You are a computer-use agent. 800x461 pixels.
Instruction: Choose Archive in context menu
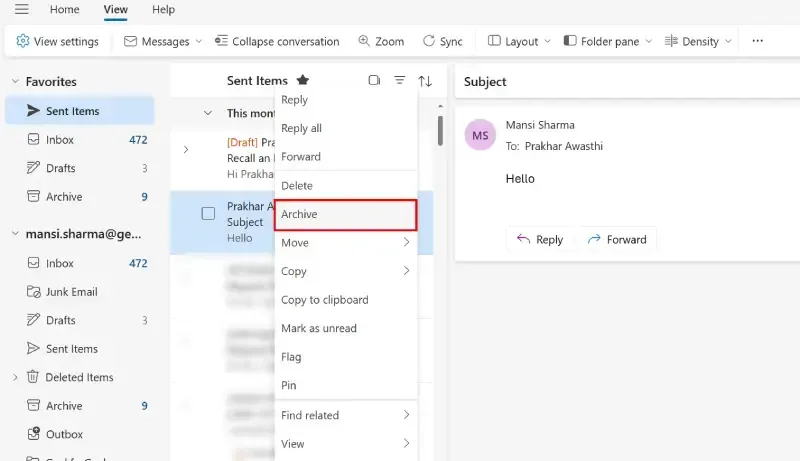point(345,215)
